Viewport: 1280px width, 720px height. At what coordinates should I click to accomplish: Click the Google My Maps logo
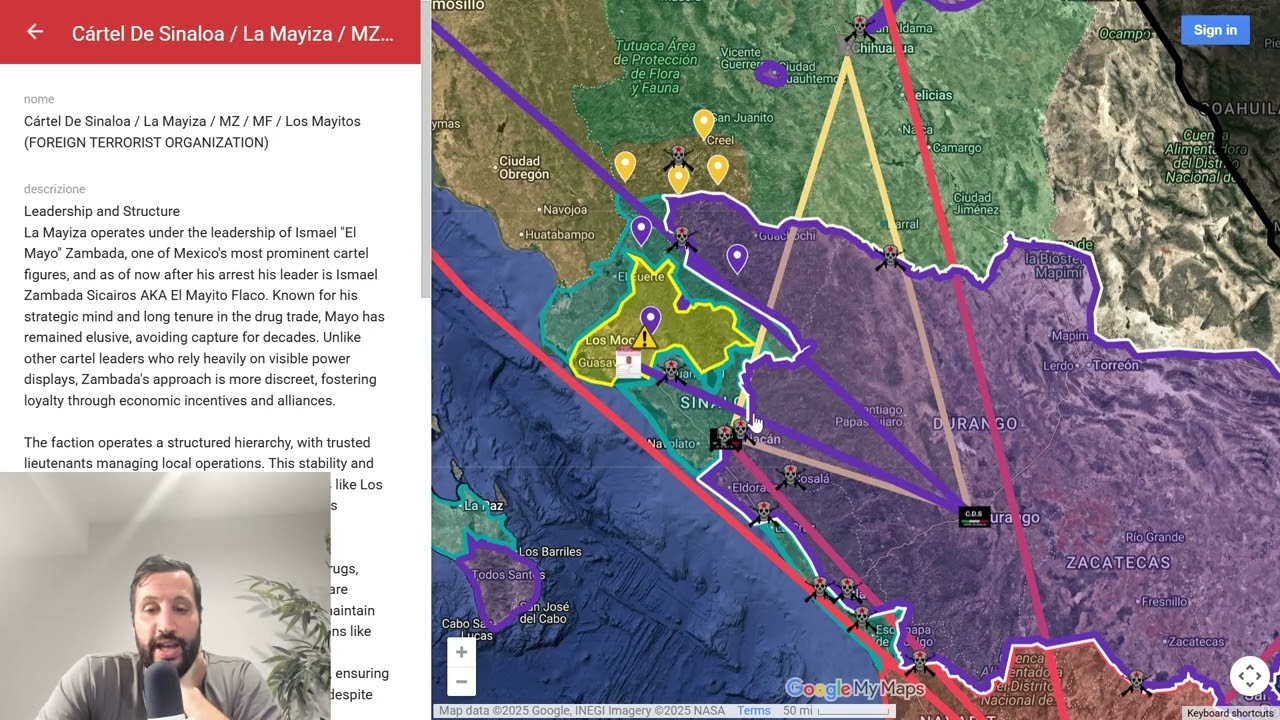coord(855,688)
